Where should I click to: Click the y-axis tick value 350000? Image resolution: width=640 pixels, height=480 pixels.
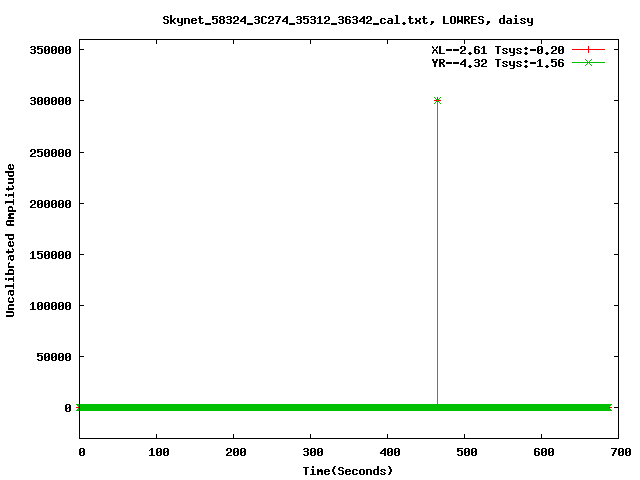(x=51, y=50)
